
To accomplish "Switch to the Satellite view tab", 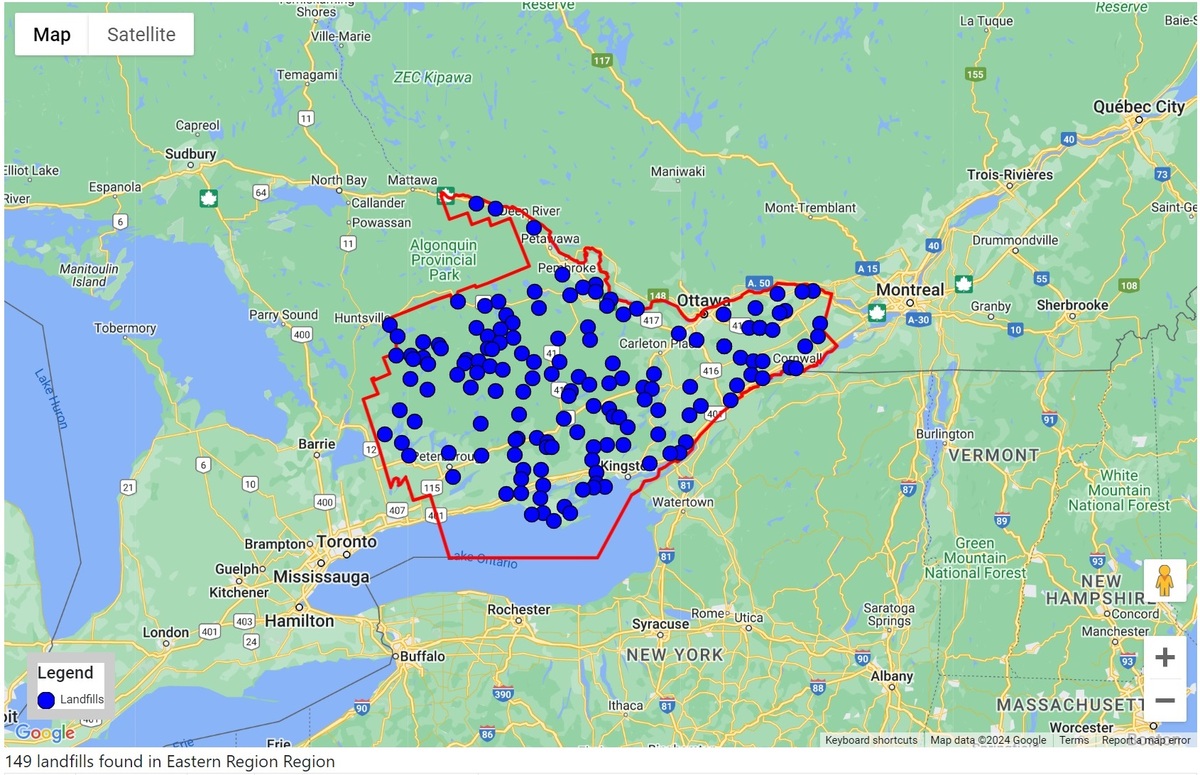I will (x=141, y=35).
